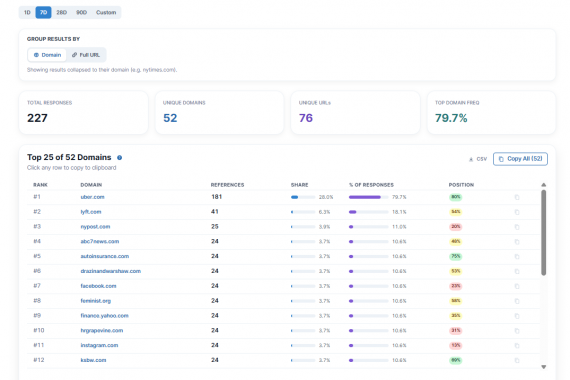The image size is (570, 380).
Task: Open the nypost.com domain link
Action: [95, 227]
